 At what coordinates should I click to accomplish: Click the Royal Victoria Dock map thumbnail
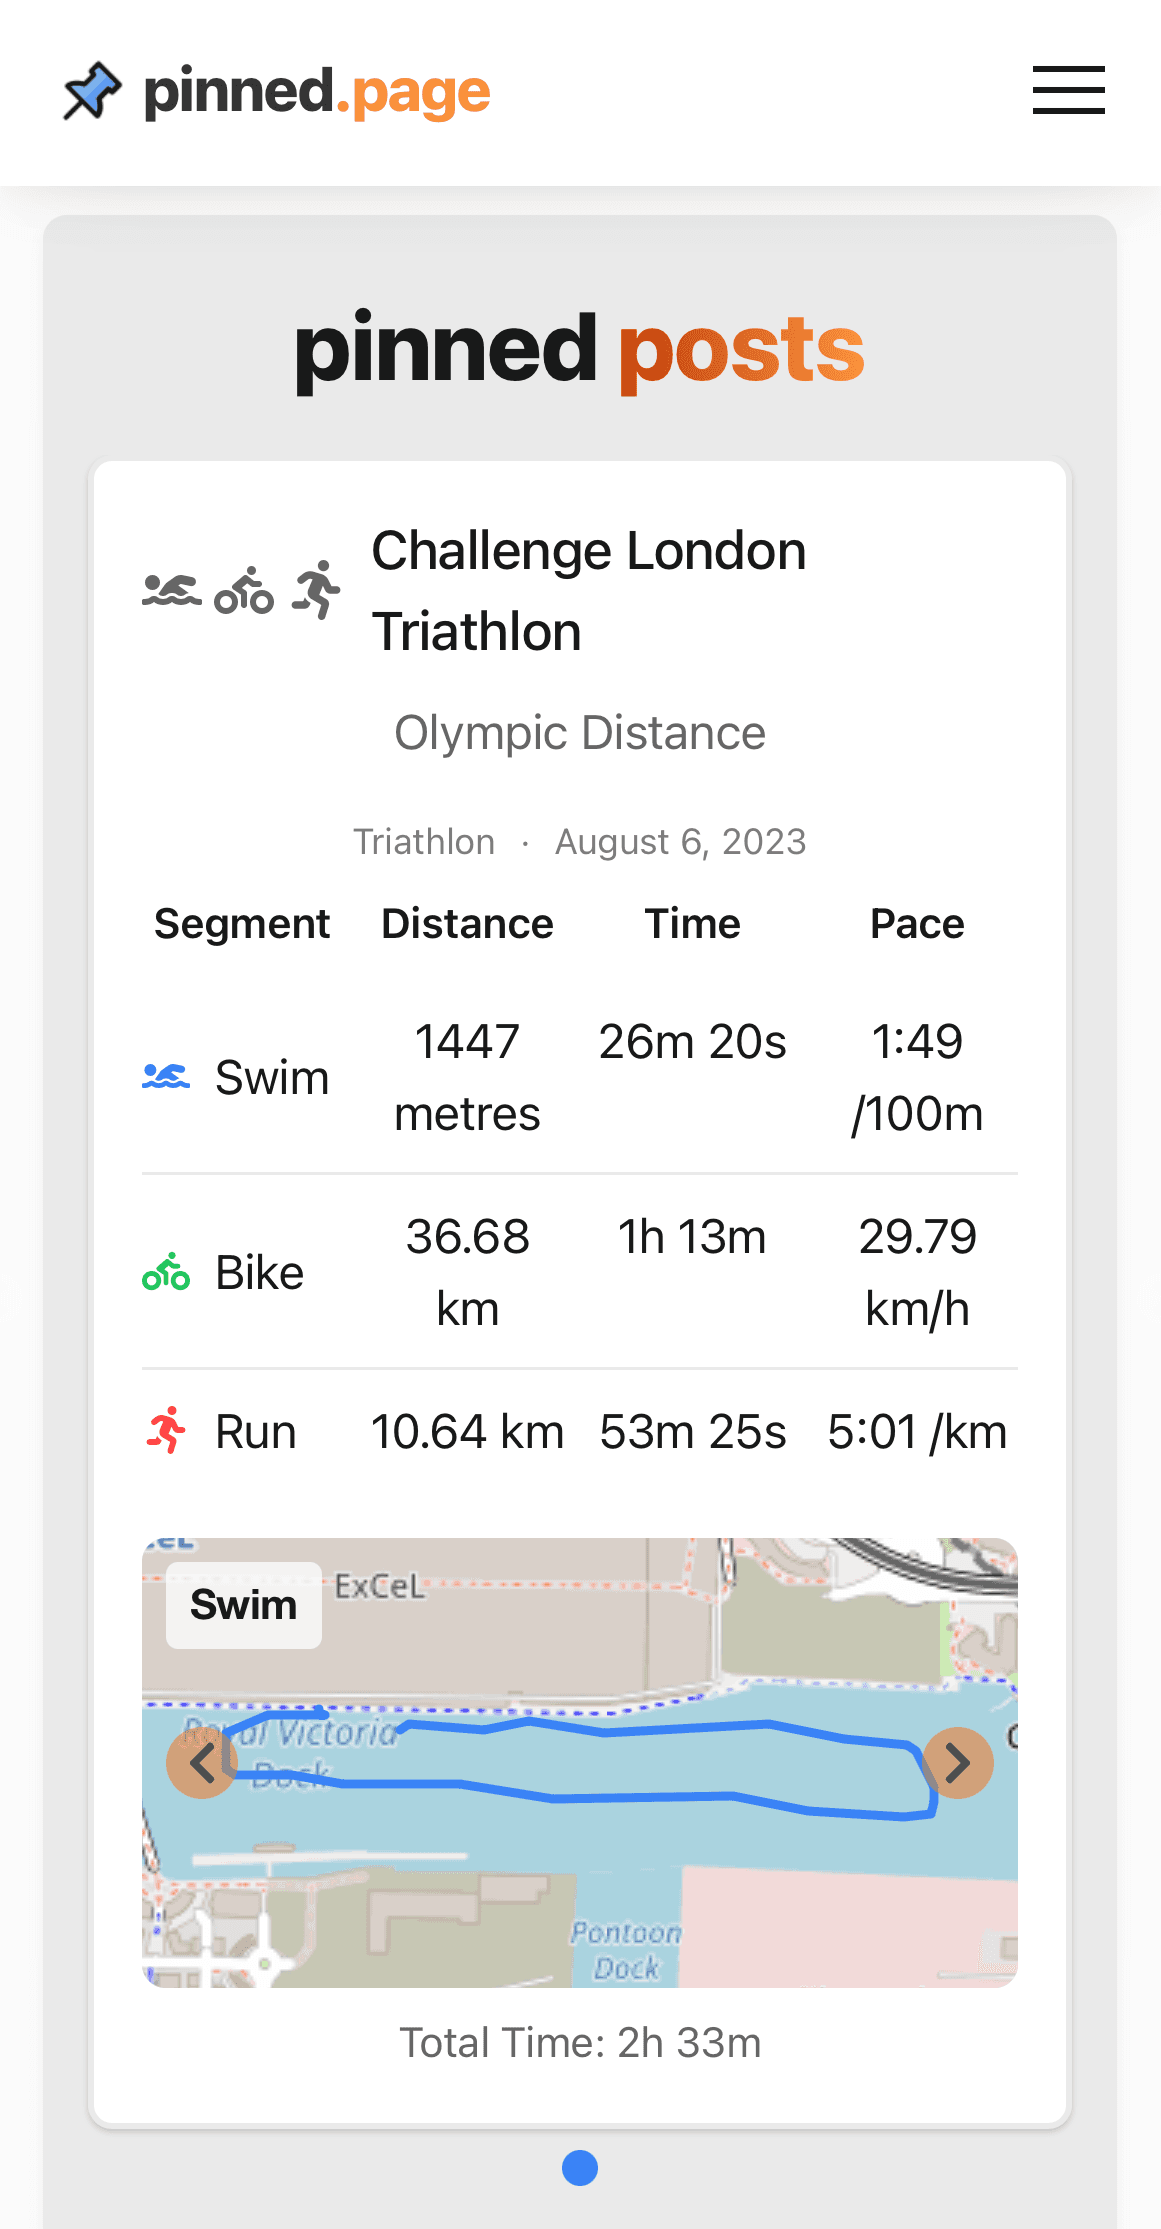coord(580,1763)
